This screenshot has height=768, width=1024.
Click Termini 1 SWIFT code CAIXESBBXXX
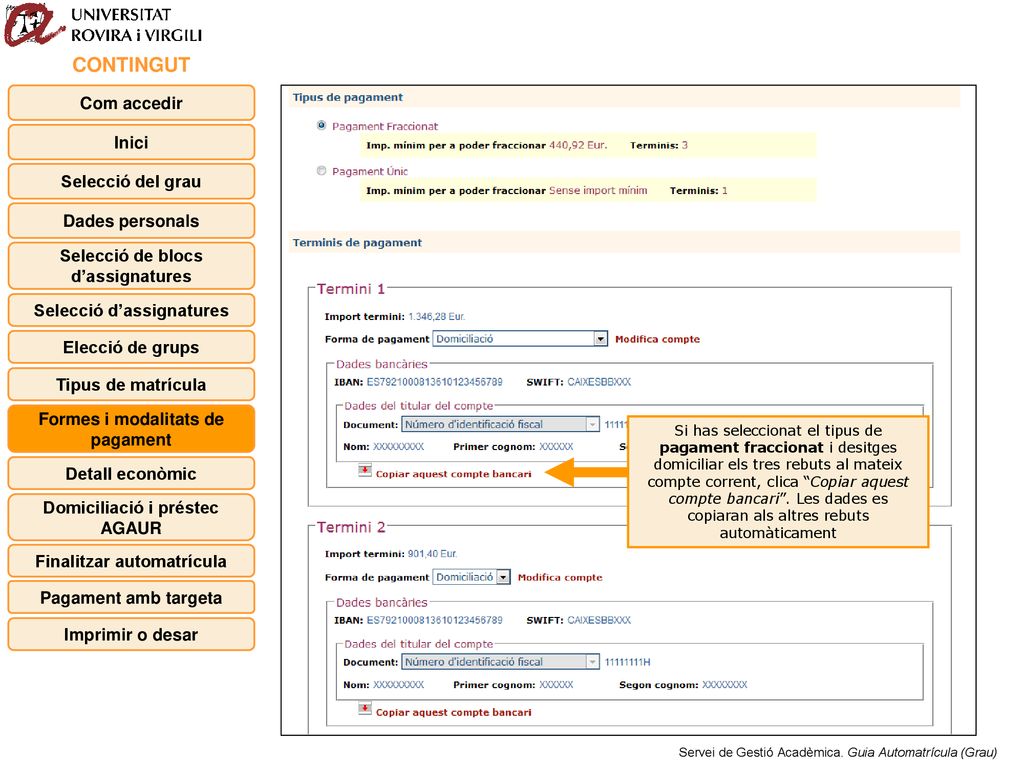[599, 382]
